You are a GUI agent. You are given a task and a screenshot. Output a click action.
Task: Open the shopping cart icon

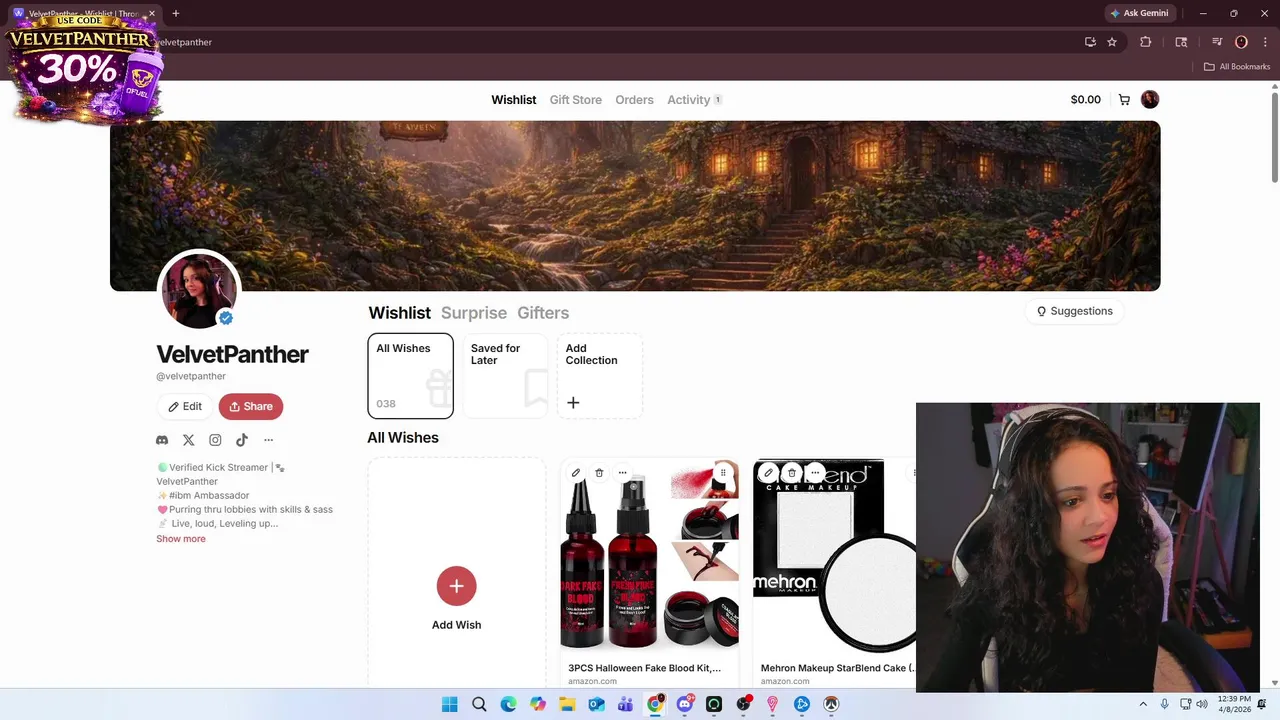(1124, 99)
